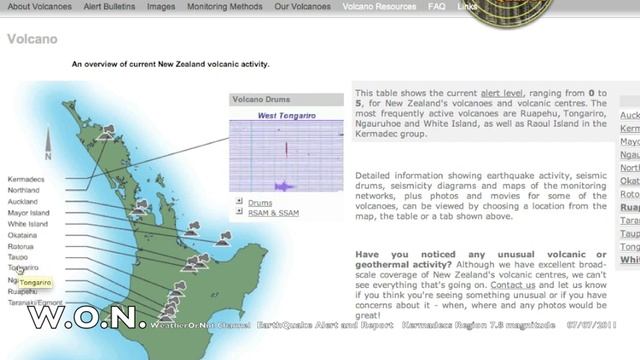Screen dimensions: 640x360
Task: Open the West Tongariro seismic drum image
Action: 286,156
